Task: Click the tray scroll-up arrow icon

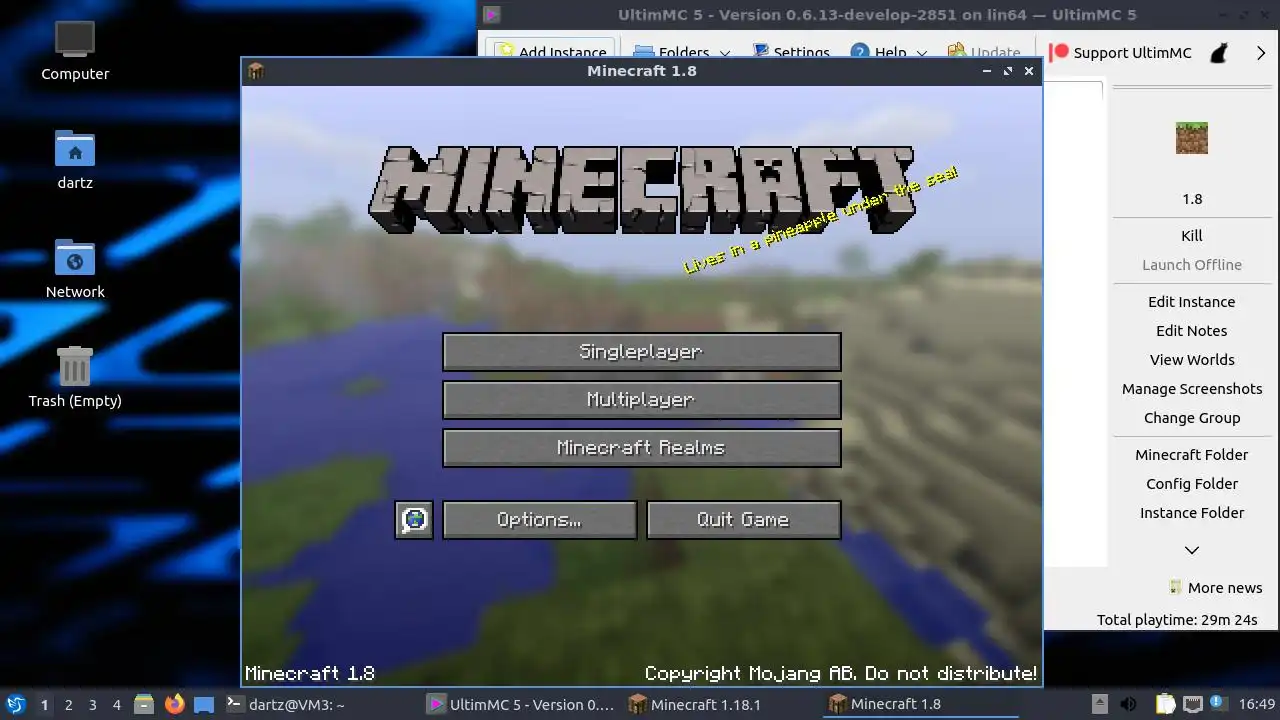Action: [1099, 704]
